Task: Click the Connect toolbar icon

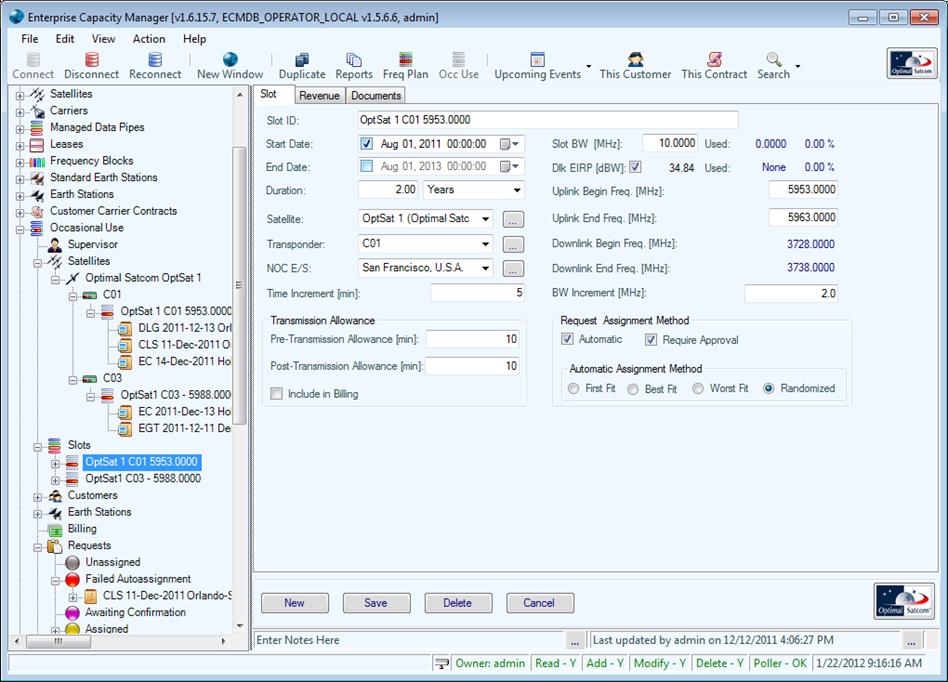Action: pos(33,59)
